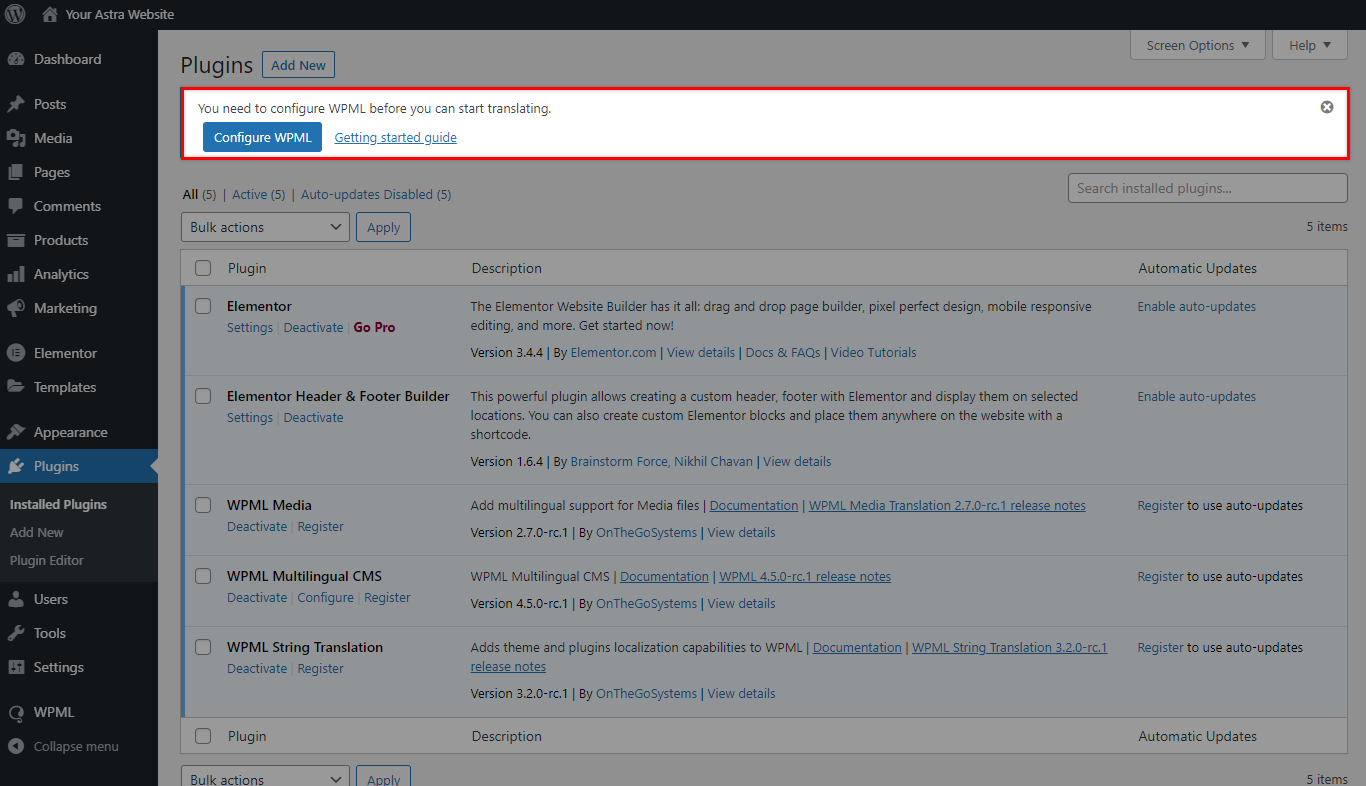Click the Users person icon
This screenshot has width=1366, height=786.
pyautogui.click(x=15, y=599)
